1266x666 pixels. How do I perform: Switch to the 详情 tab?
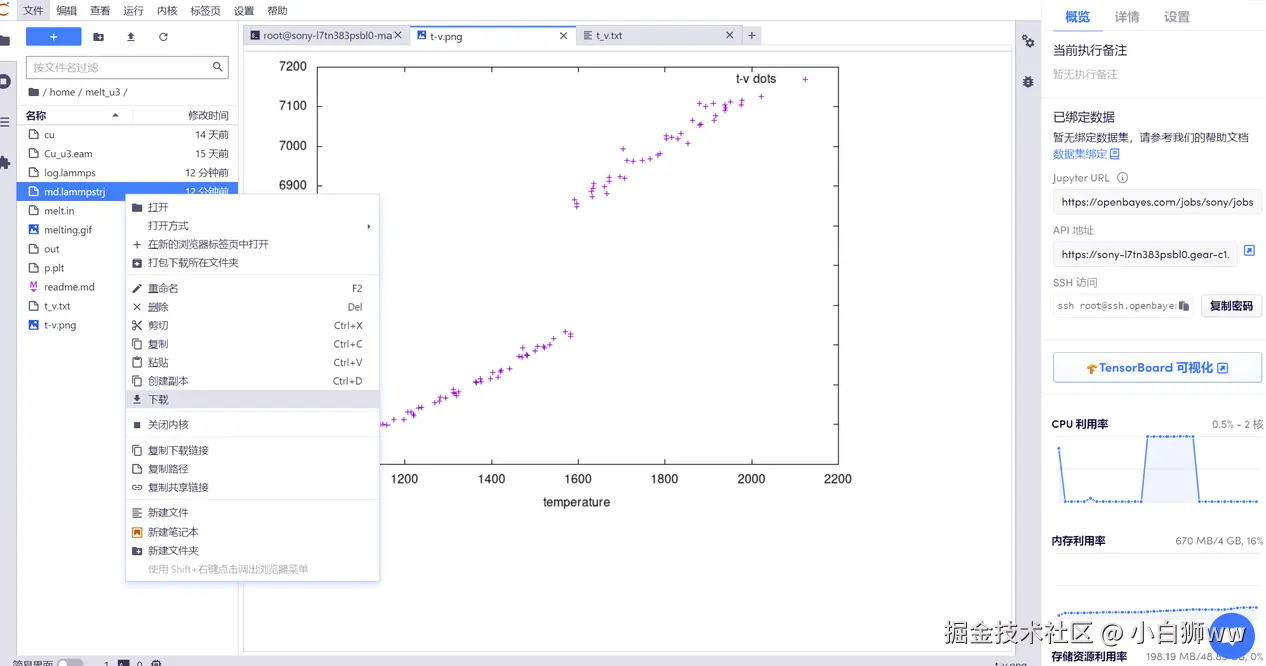pos(1127,17)
